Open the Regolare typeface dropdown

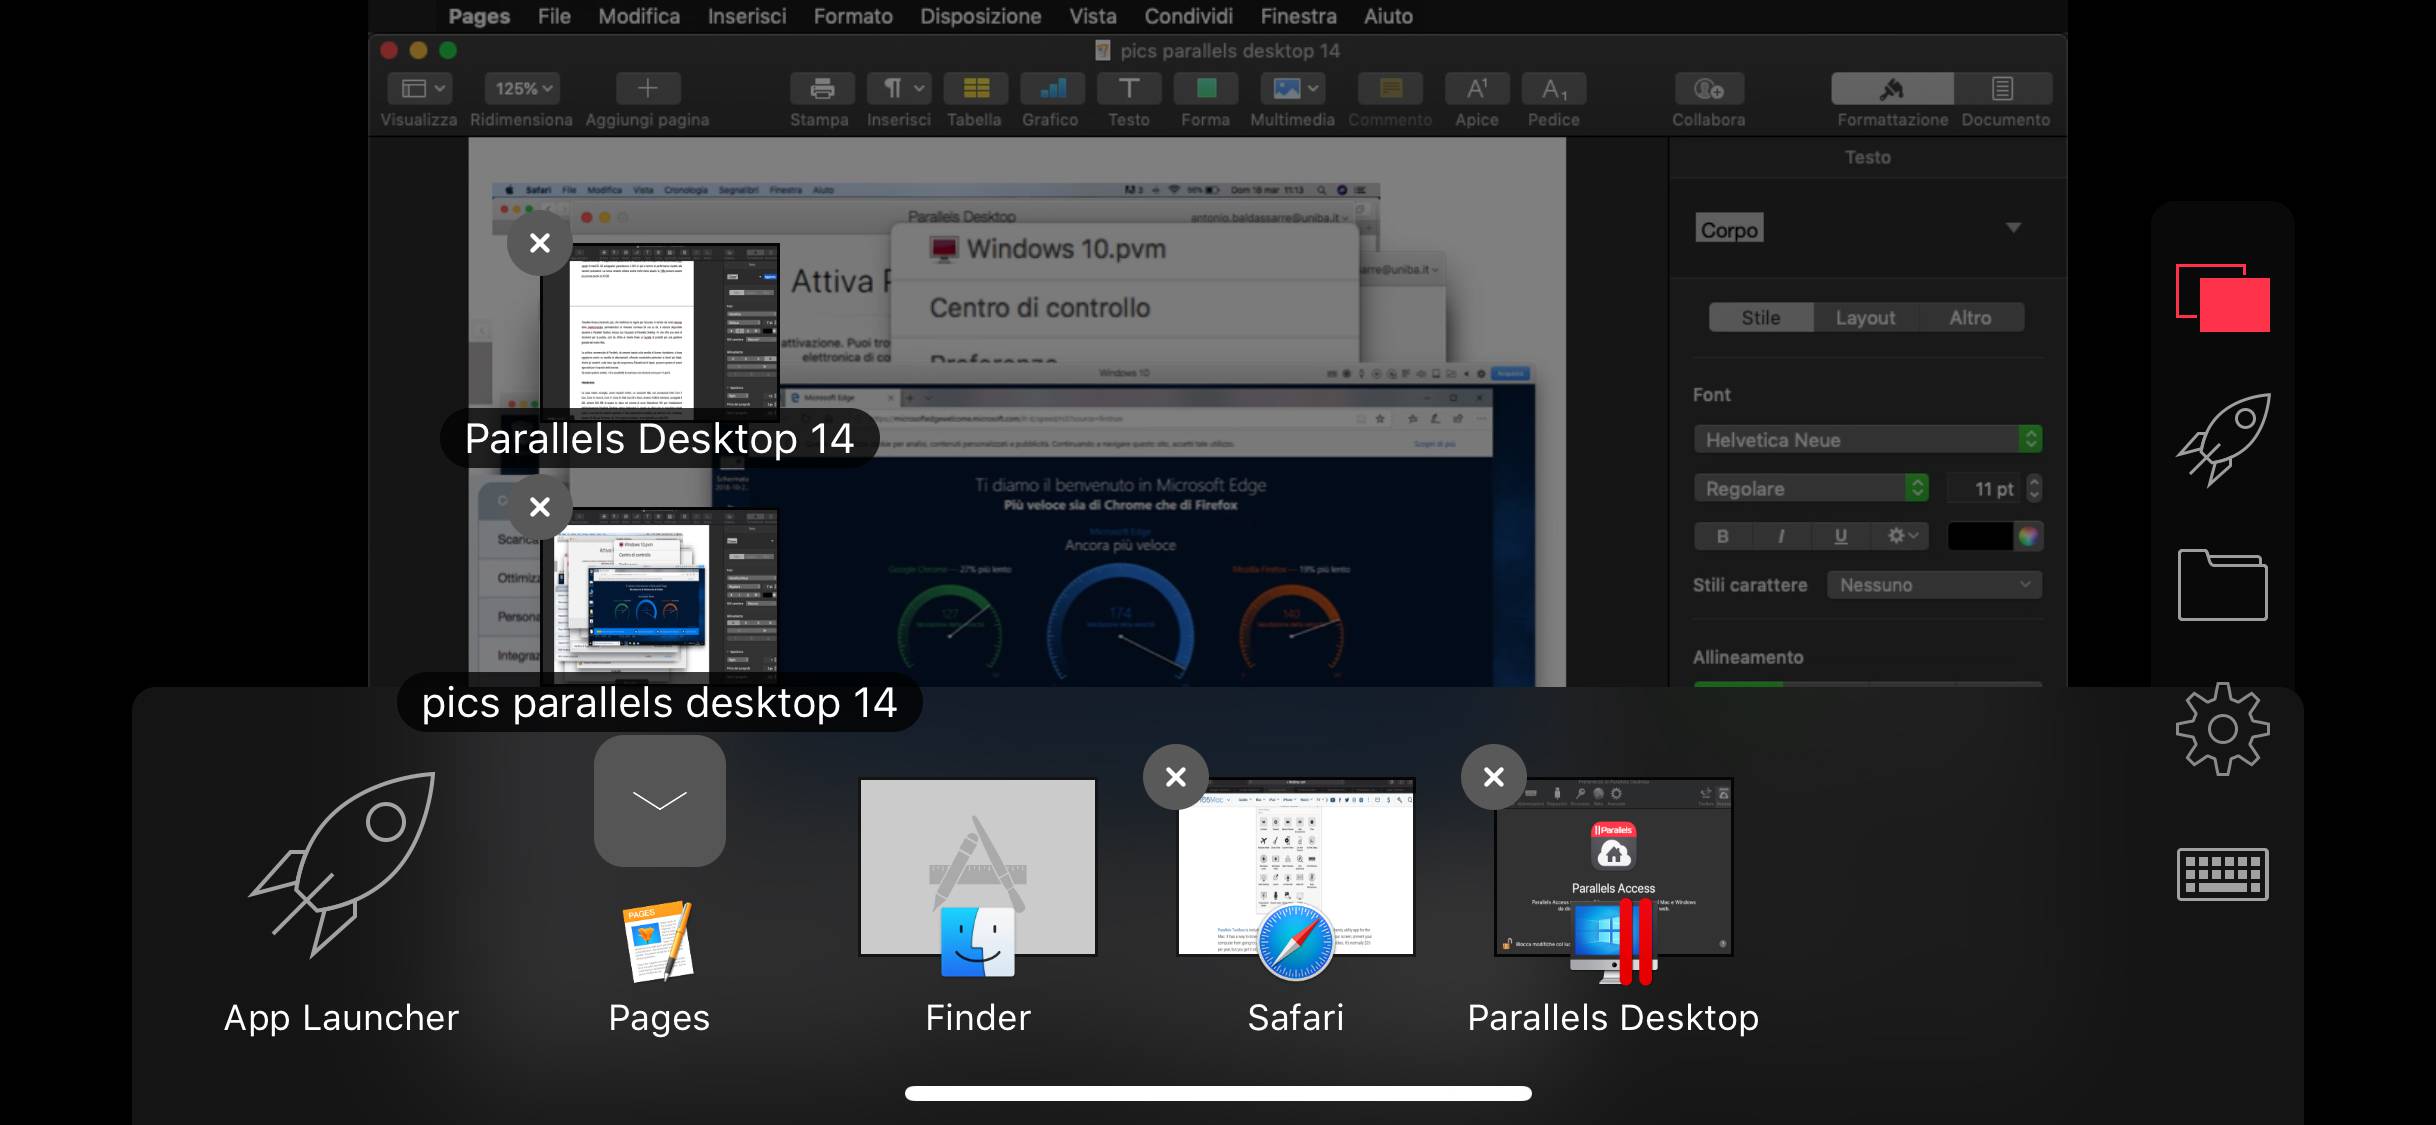pyautogui.click(x=1811, y=488)
